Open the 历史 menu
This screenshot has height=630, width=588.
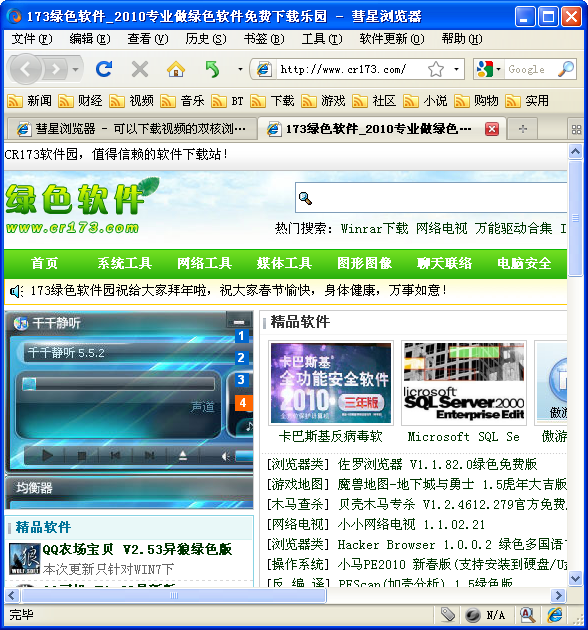206,39
